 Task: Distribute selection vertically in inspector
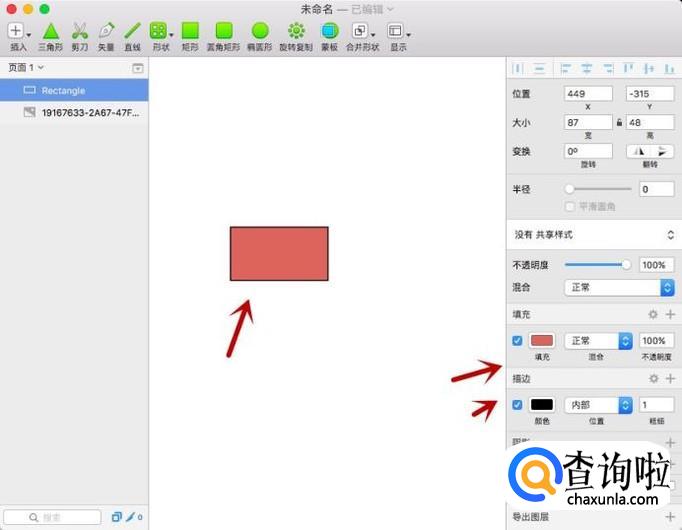pyautogui.click(x=539, y=68)
